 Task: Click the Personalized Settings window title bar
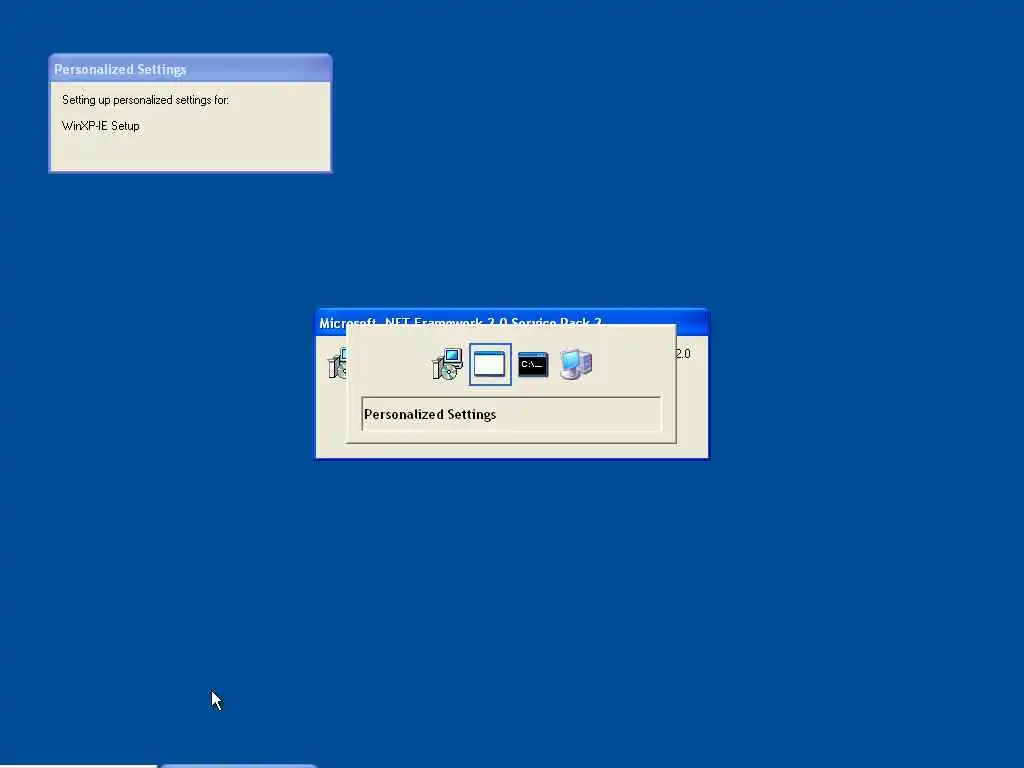coord(191,69)
